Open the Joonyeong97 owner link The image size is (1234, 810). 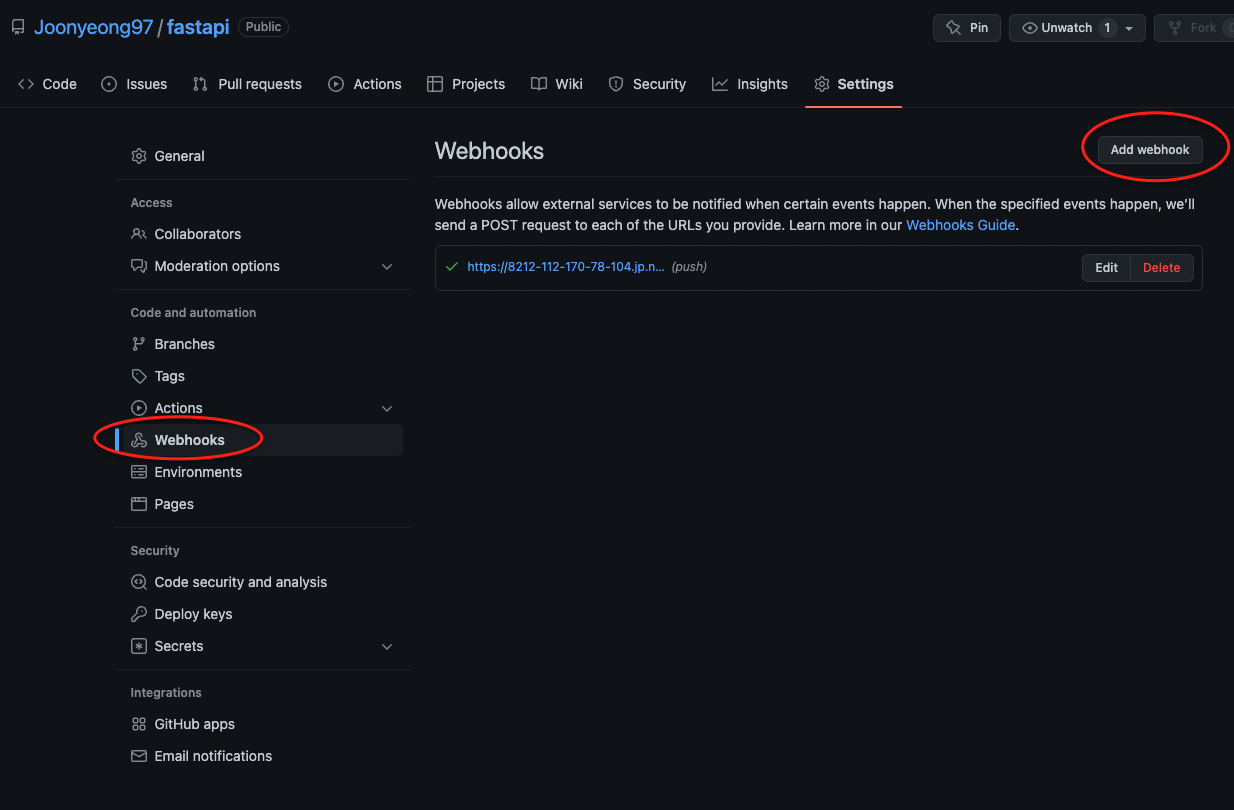pos(93,27)
